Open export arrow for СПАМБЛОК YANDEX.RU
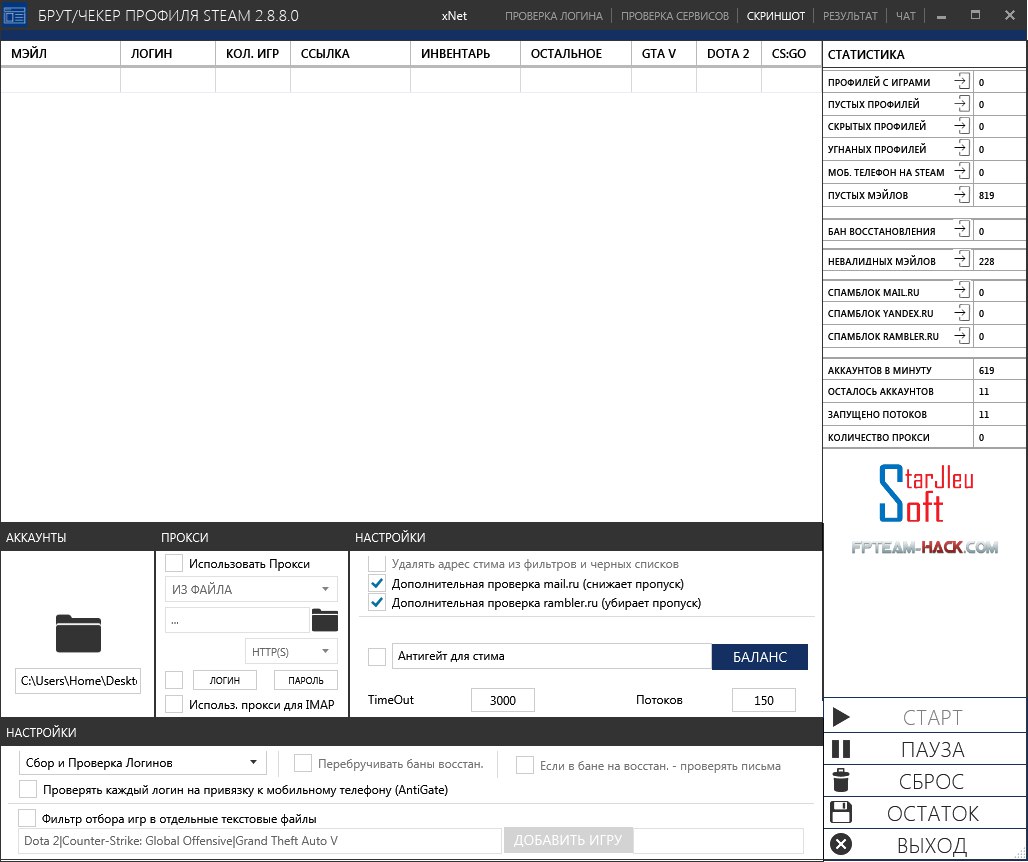This screenshot has width=1028, height=862. [x=961, y=313]
